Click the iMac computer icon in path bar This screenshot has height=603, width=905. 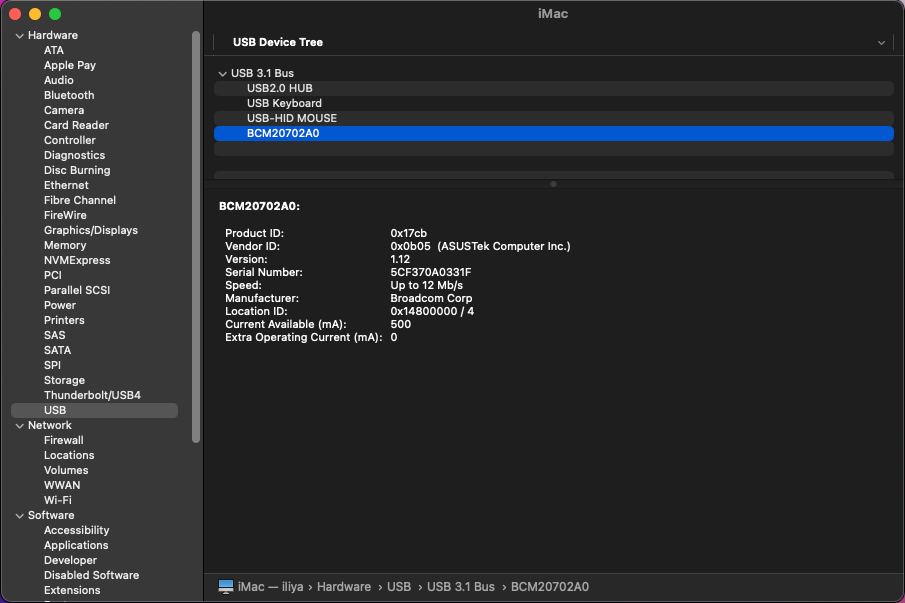226,587
